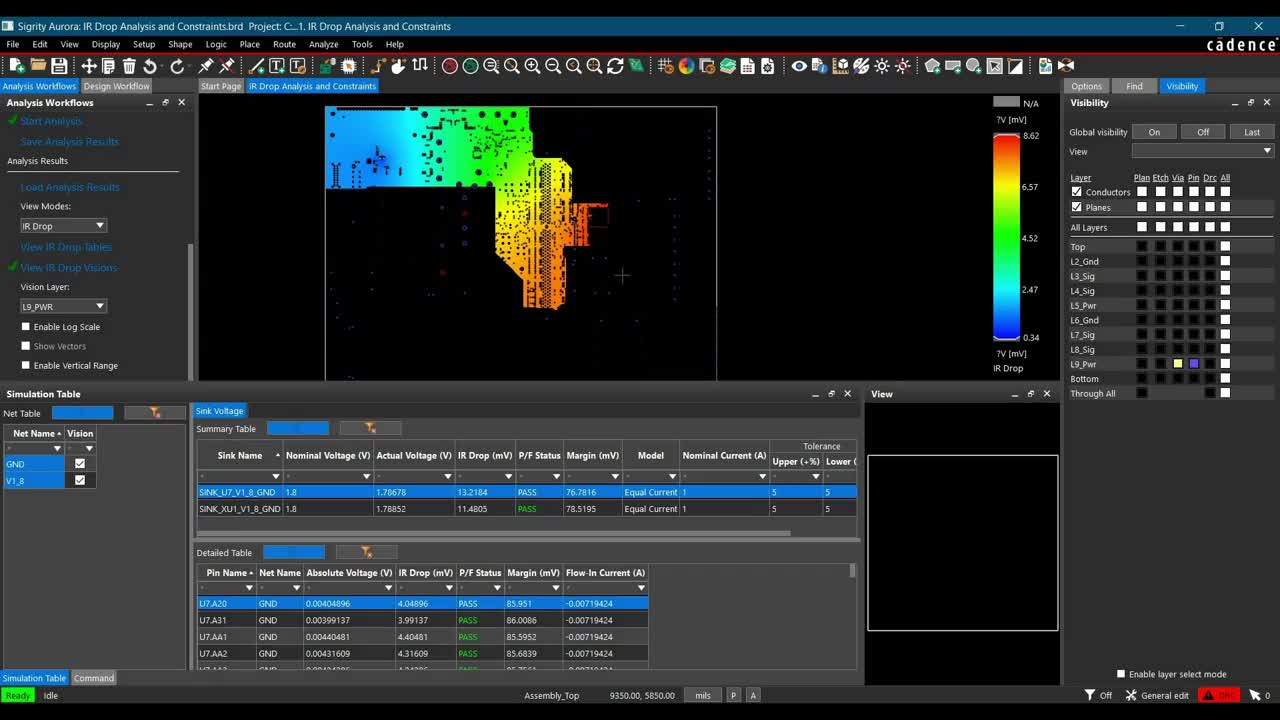Click Global visibility Off button
The width and height of the screenshot is (1280, 720).
coord(1203,132)
